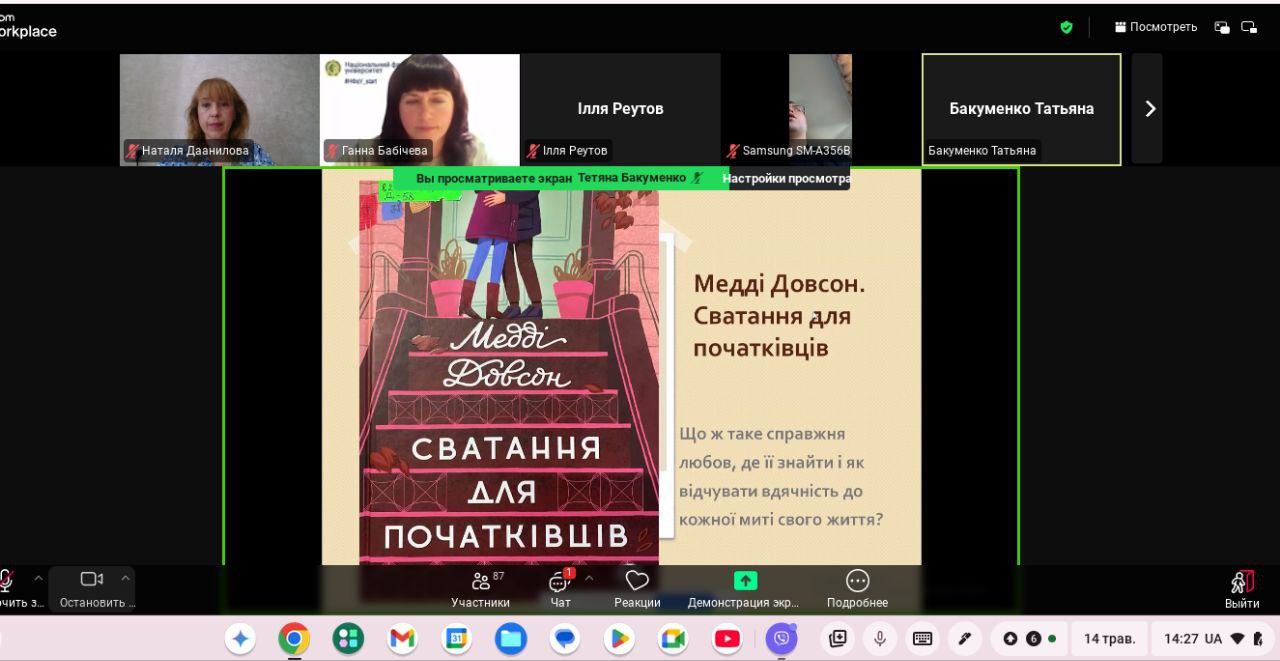Image resolution: width=1280 pixels, height=661 pixels.
Task: Click the last icon after Посмотреть
Action: tap(1249, 27)
